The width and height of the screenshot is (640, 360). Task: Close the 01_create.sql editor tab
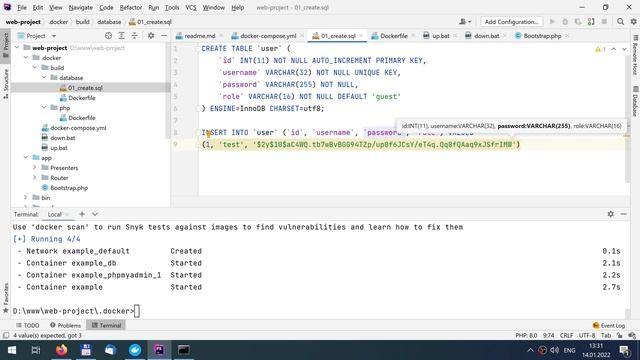361,36
